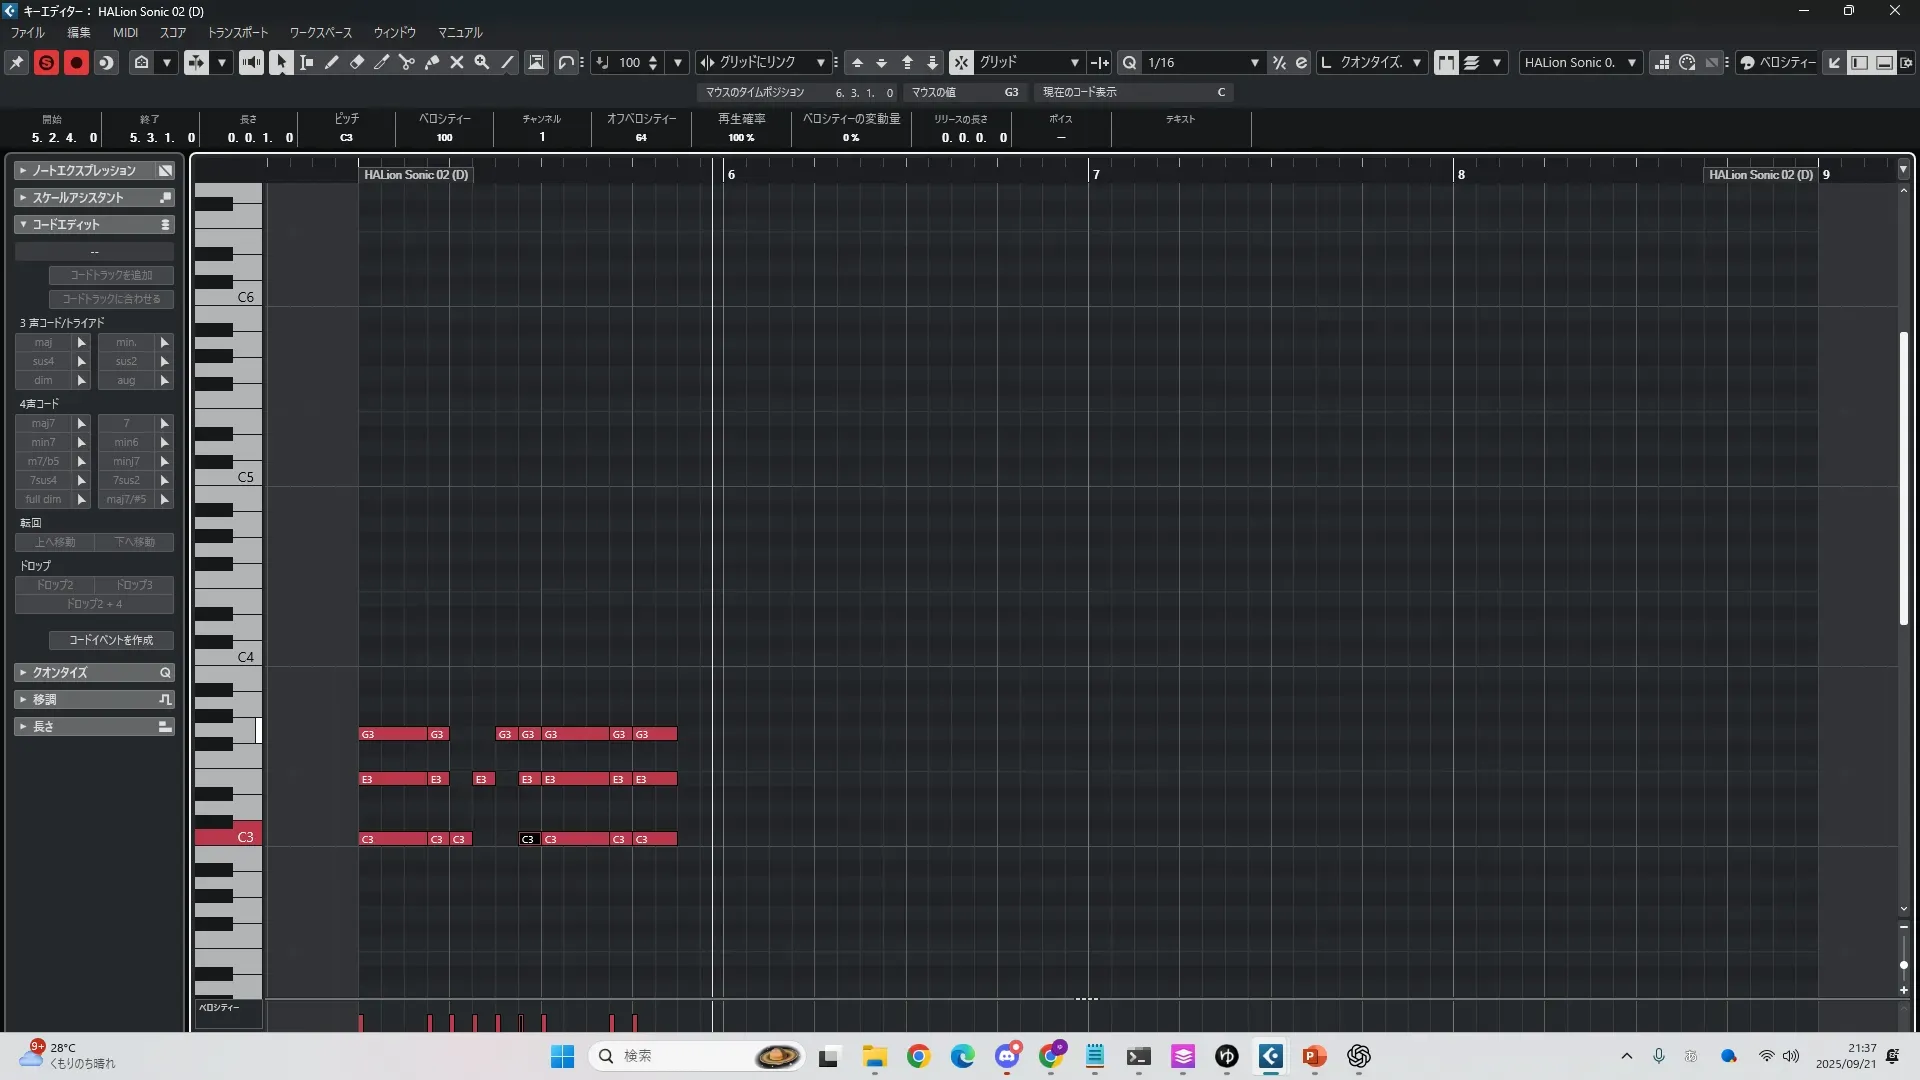Image resolution: width=1920 pixels, height=1080 pixels.
Task: Open the MIDI menu
Action: (x=125, y=32)
